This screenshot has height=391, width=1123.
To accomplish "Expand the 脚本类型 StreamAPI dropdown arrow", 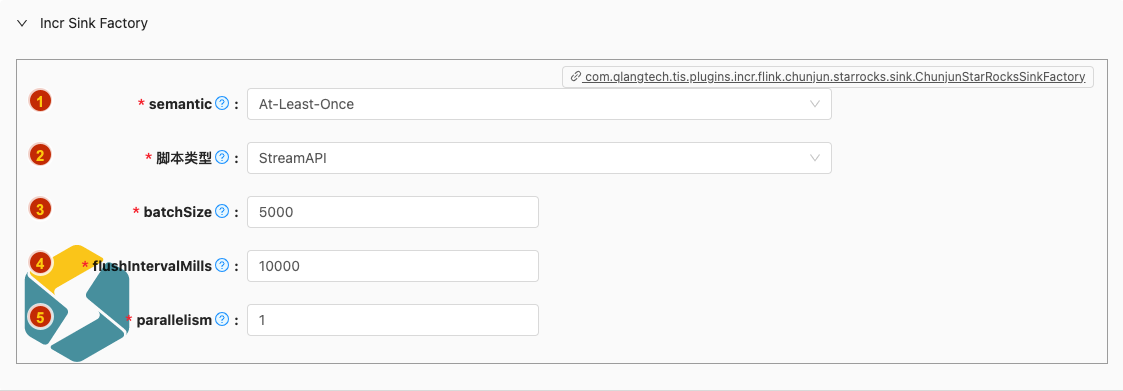I will tap(814, 158).
